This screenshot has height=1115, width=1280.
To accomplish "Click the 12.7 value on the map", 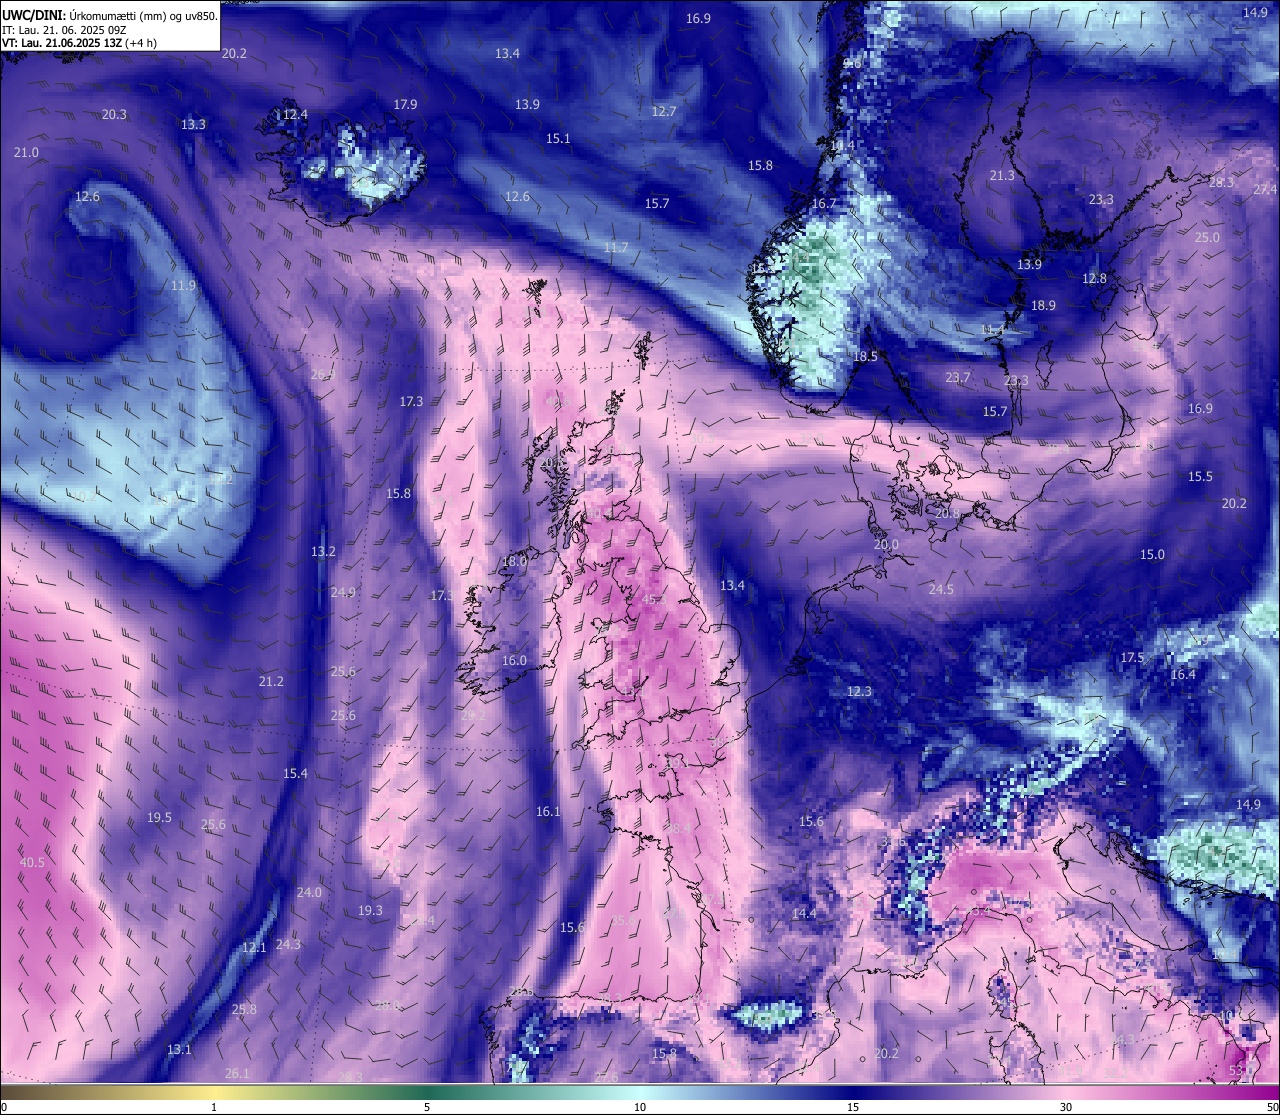I will click(x=664, y=111).
